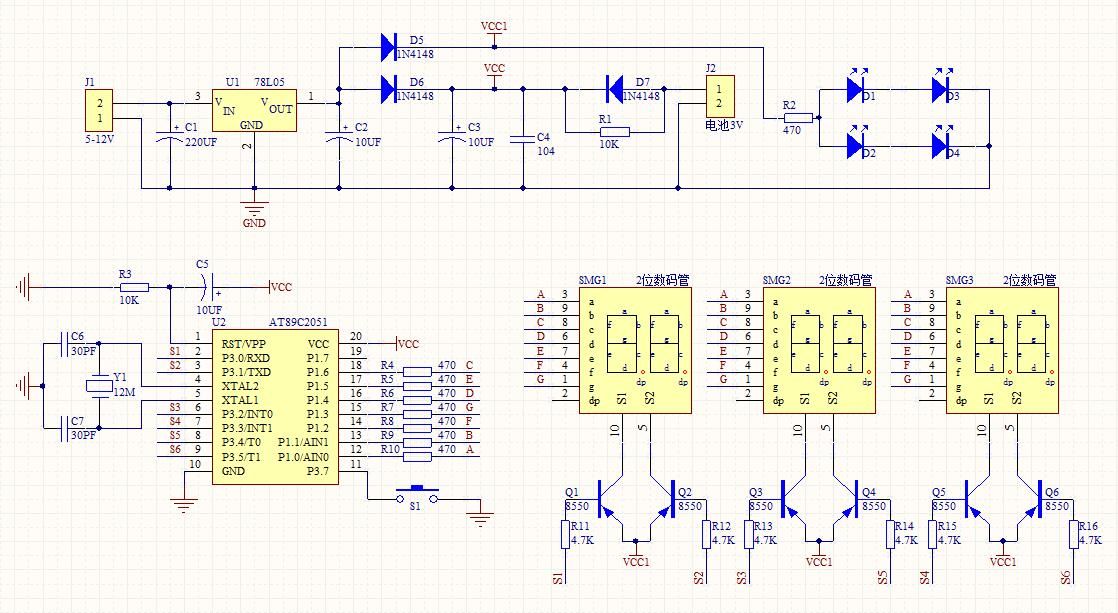Select resistor R2 470
1118x613 pixels.
coord(790,117)
